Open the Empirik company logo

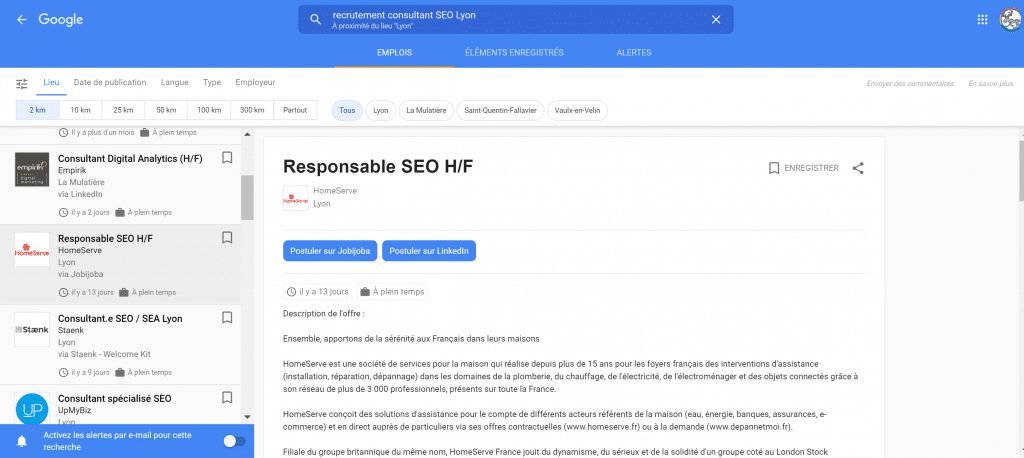[x=32, y=169]
